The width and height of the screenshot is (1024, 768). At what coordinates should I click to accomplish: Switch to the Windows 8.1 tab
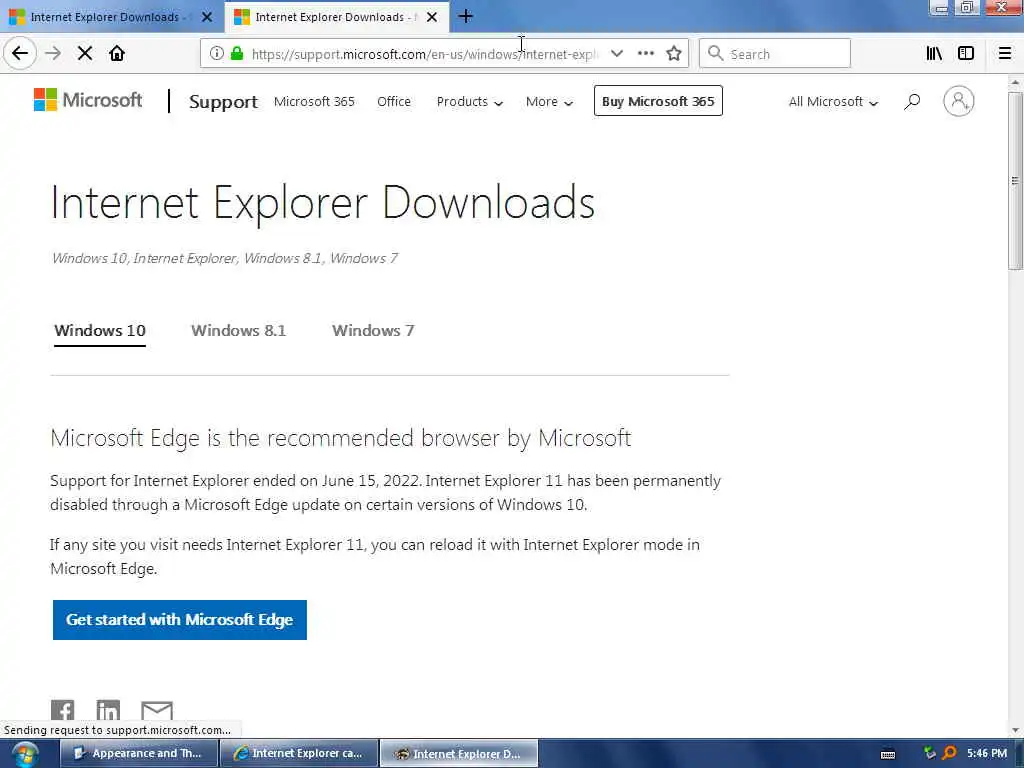point(238,331)
